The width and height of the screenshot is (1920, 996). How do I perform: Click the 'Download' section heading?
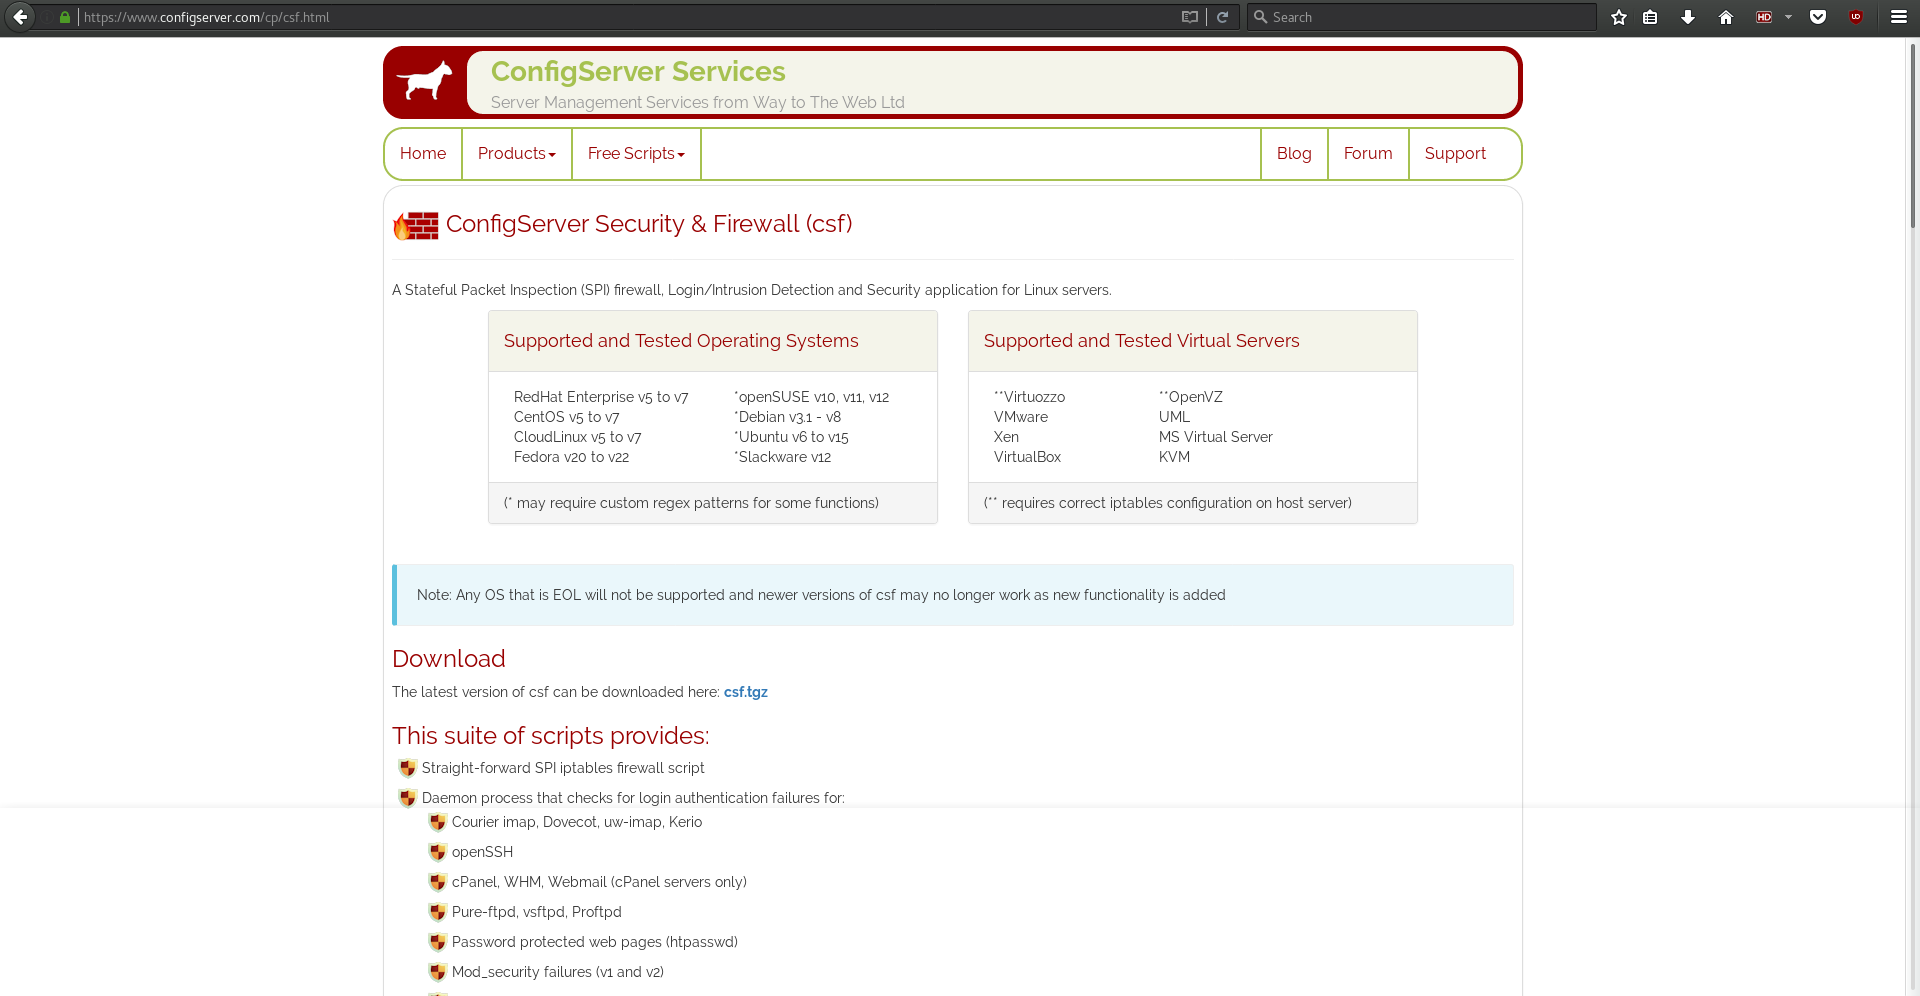pos(448,659)
